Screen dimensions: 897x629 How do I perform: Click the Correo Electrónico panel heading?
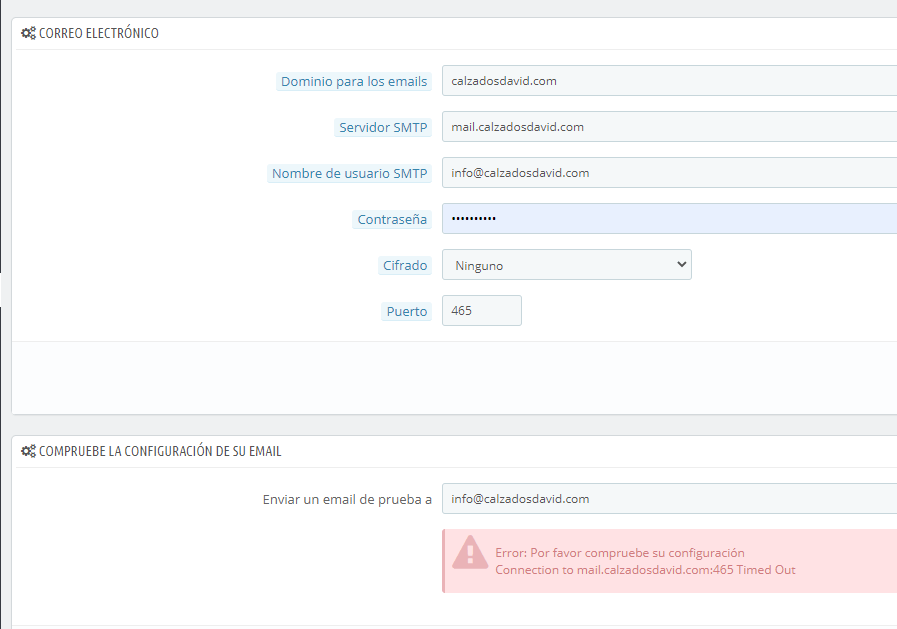pos(99,33)
